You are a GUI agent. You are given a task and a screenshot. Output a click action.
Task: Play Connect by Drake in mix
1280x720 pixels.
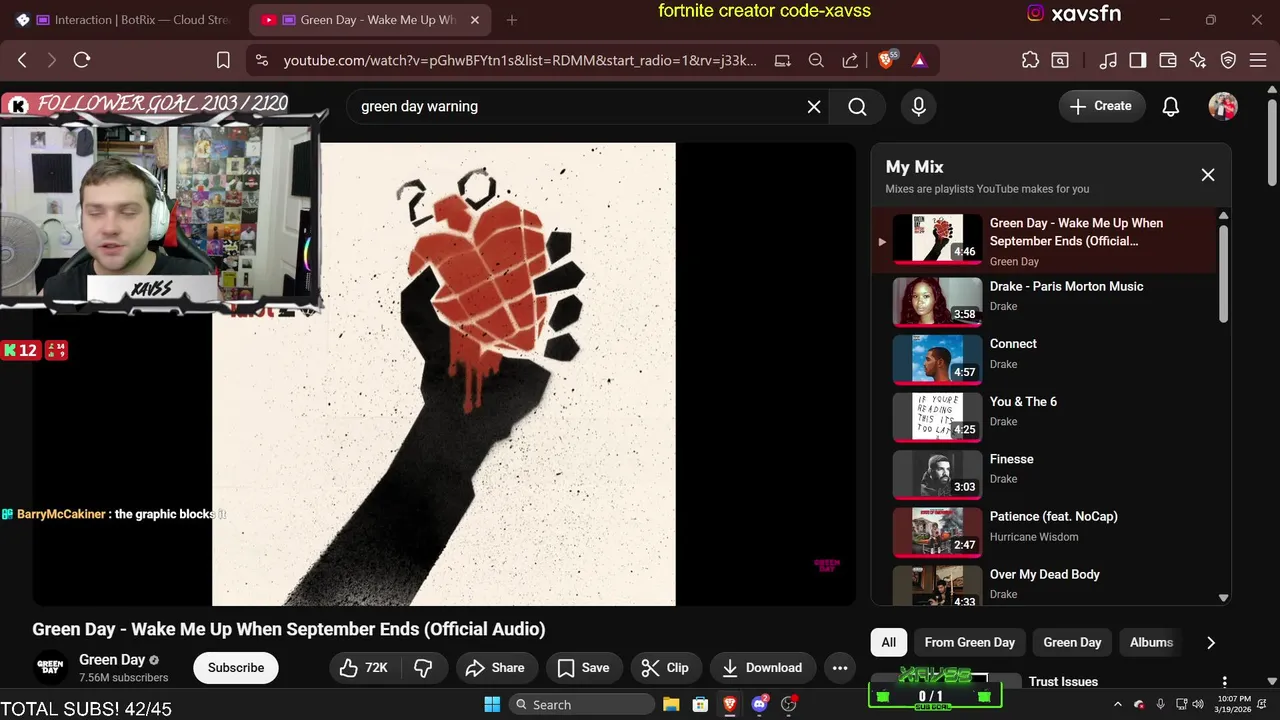coord(1044,359)
